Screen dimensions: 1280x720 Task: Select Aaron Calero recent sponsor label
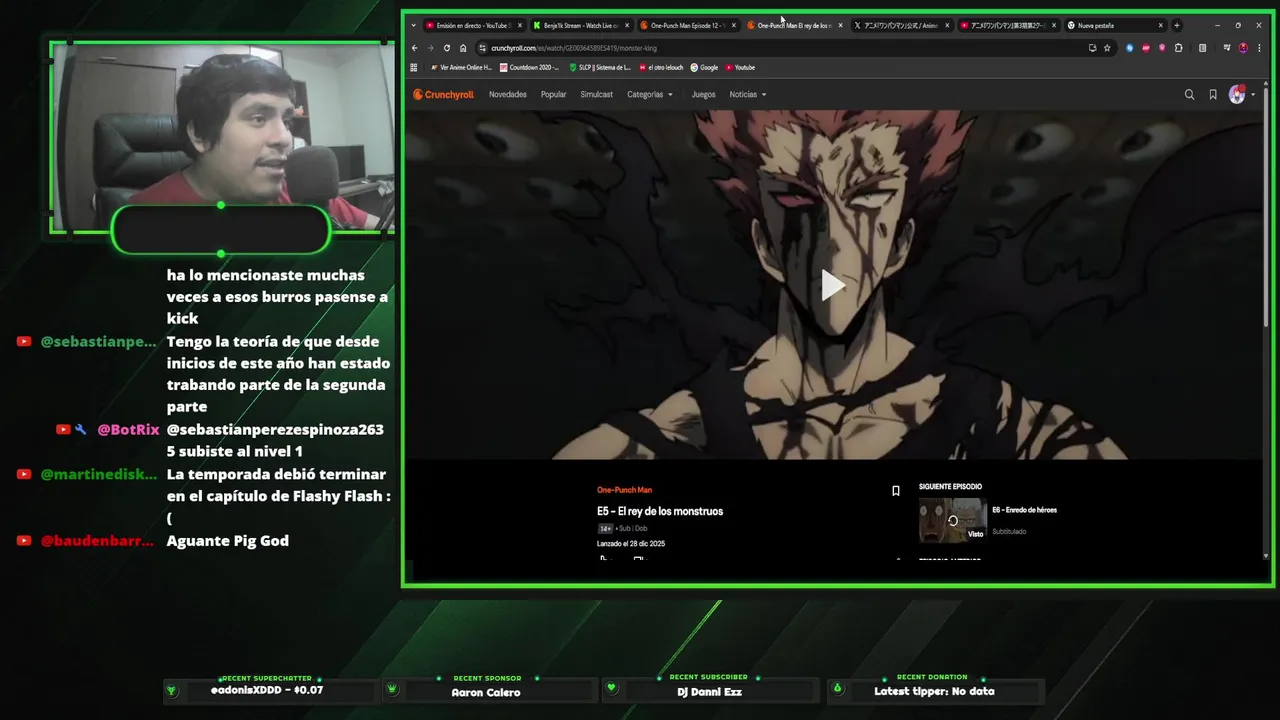pyautogui.click(x=486, y=692)
